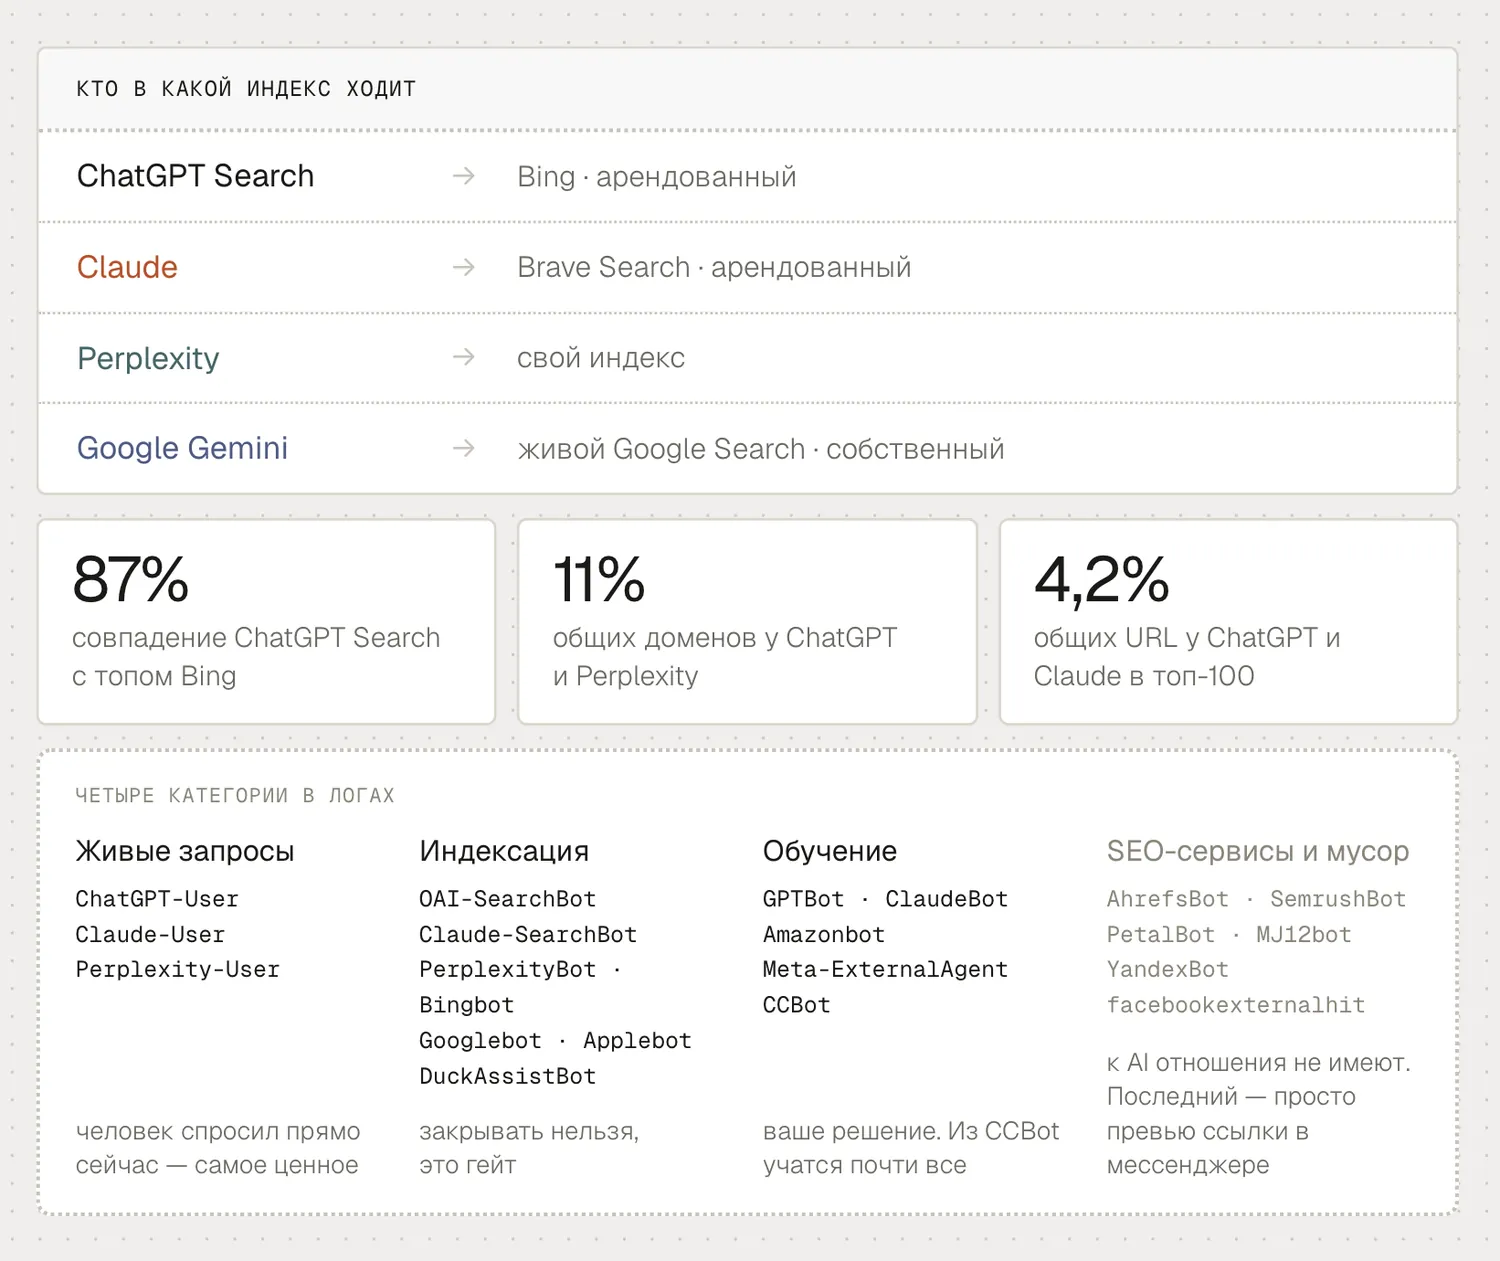Click the 'PerplexityBot' entry
This screenshot has height=1261, width=1500.
click(508, 969)
